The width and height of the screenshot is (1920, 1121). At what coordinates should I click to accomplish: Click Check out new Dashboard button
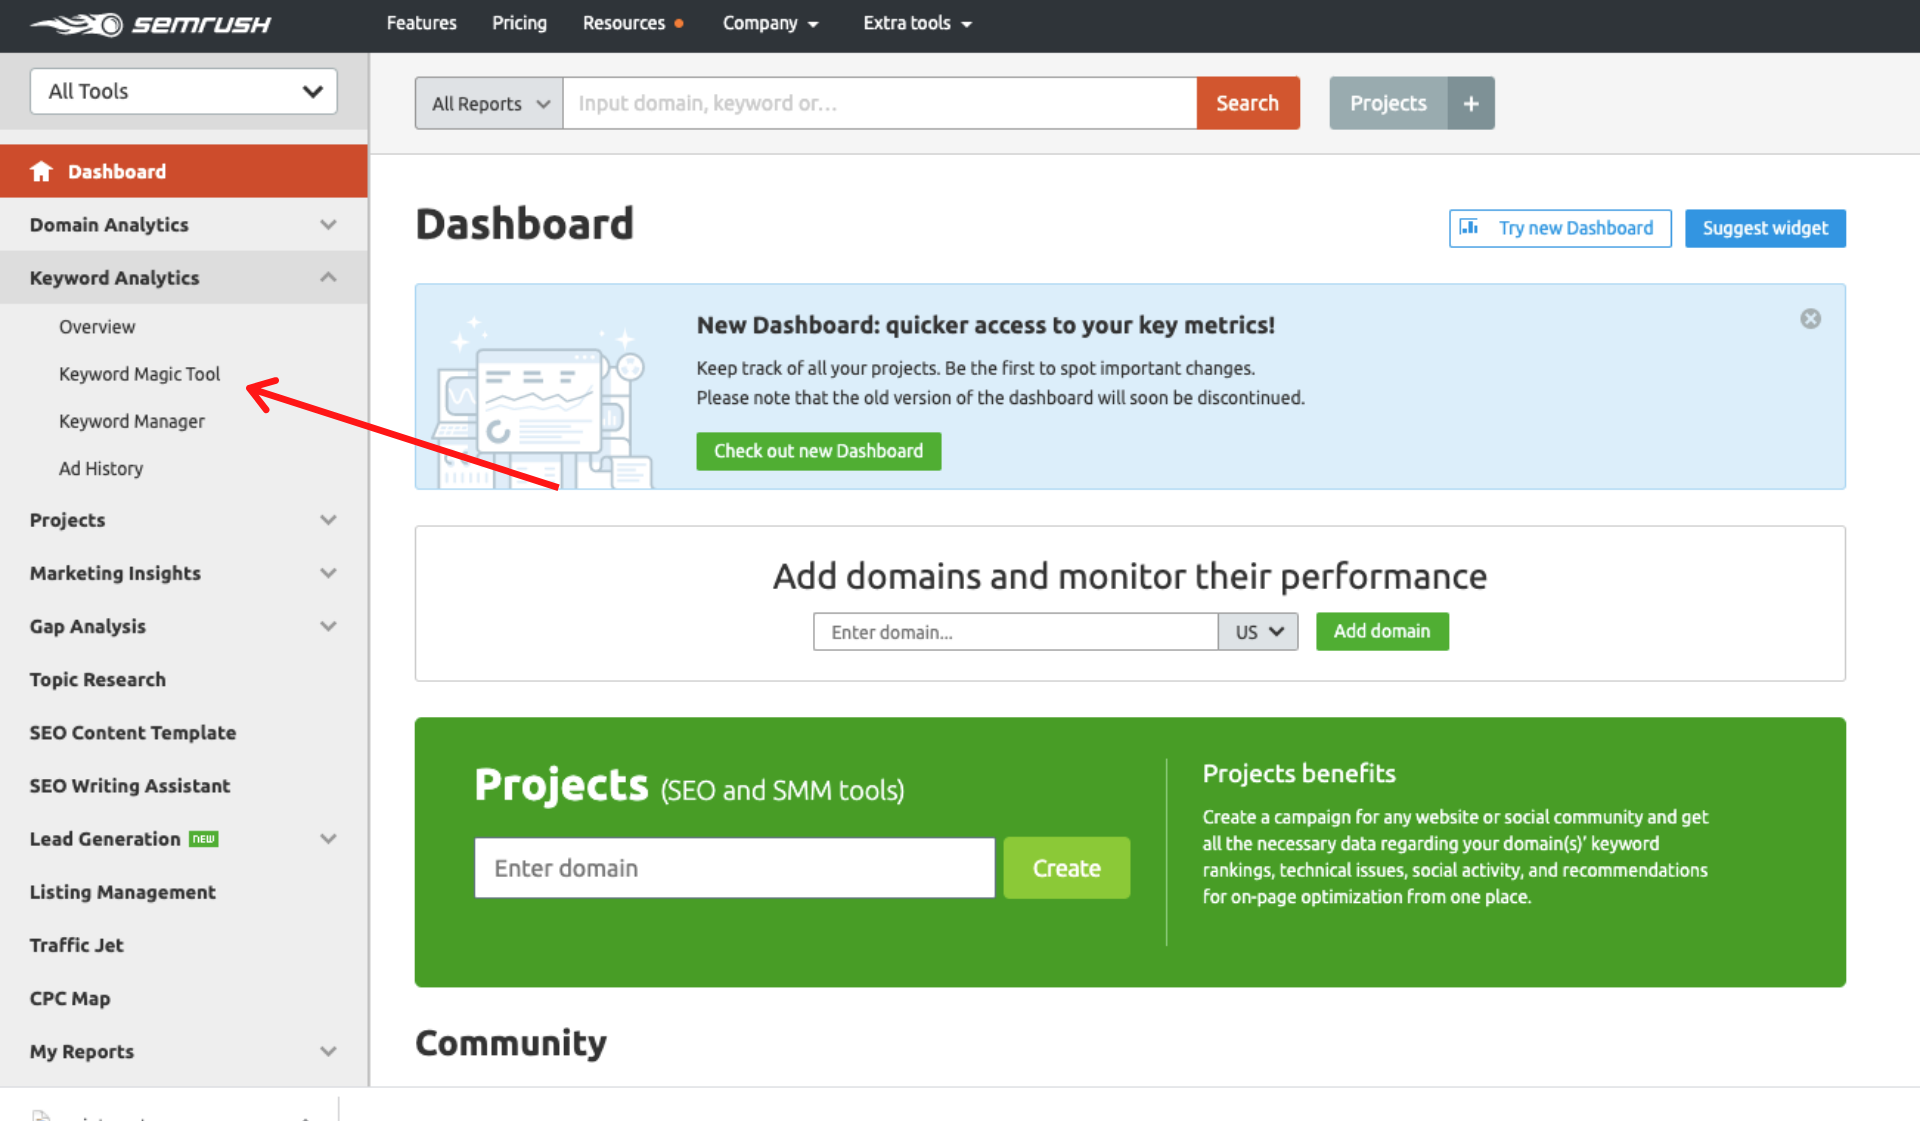click(x=818, y=451)
